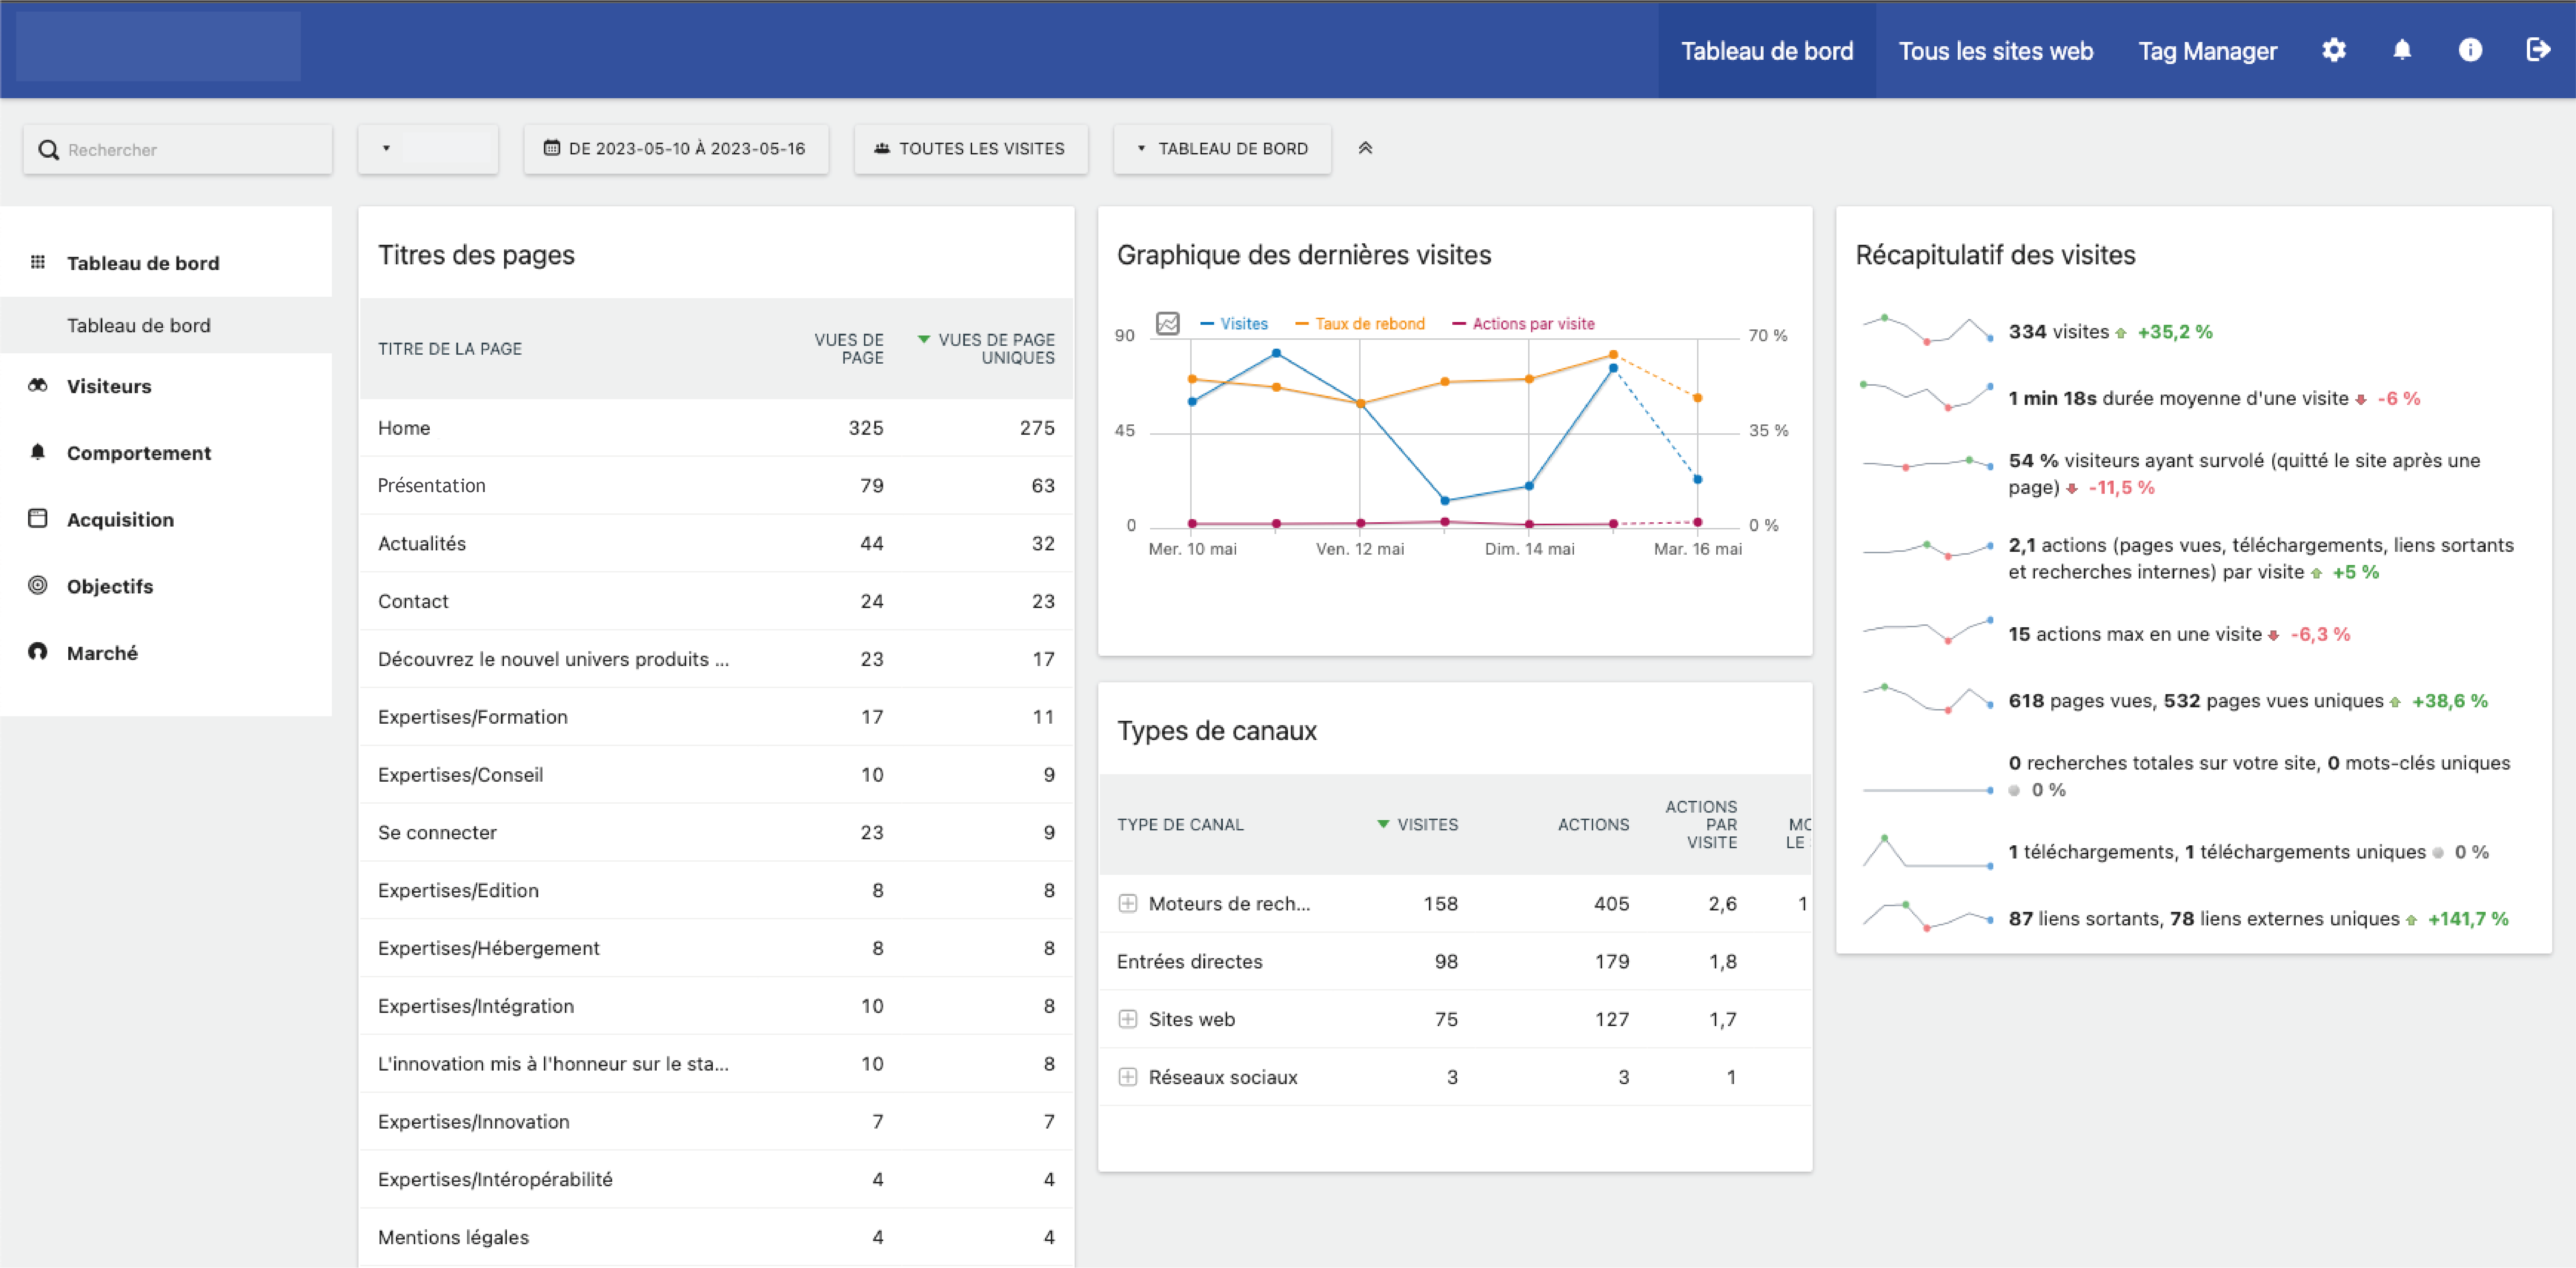Viewport: 2576px width, 1268px height.
Task: Click the info icon in header
Action: [2470, 50]
